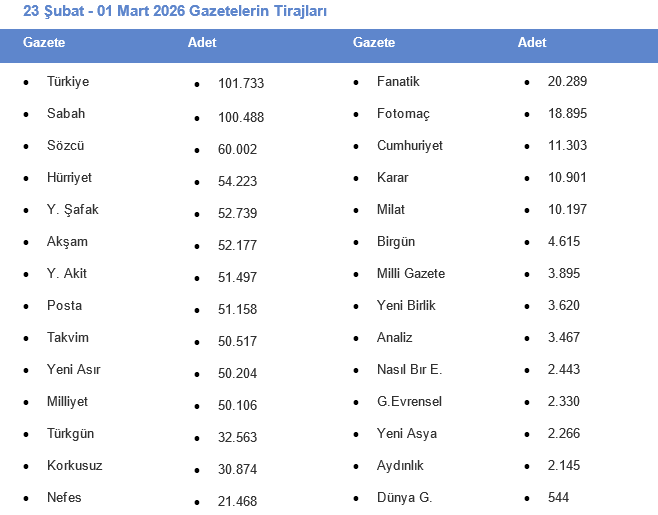Click the circulation figure 101.733
Image resolution: width=658 pixels, height=515 pixels.
coord(241,84)
